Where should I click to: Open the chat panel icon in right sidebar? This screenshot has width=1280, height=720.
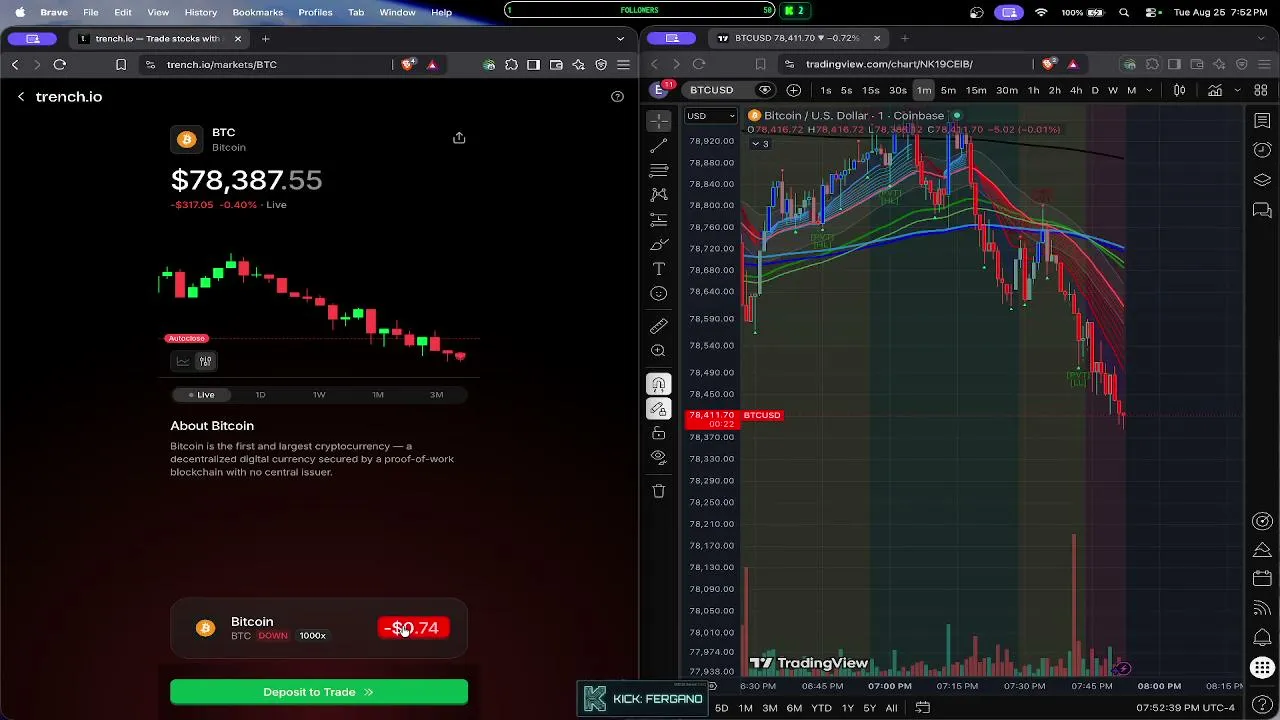tap(1262, 210)
